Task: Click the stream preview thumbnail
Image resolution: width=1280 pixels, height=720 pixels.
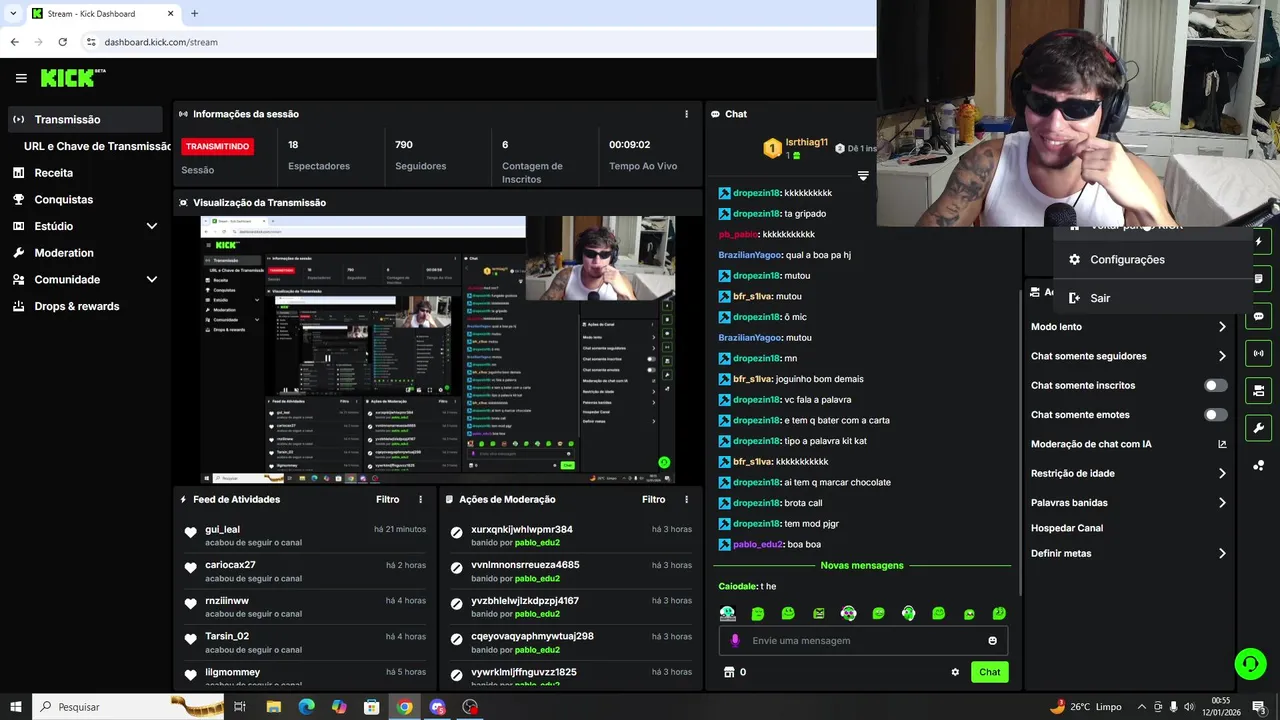Action: (x=438, y=350)
